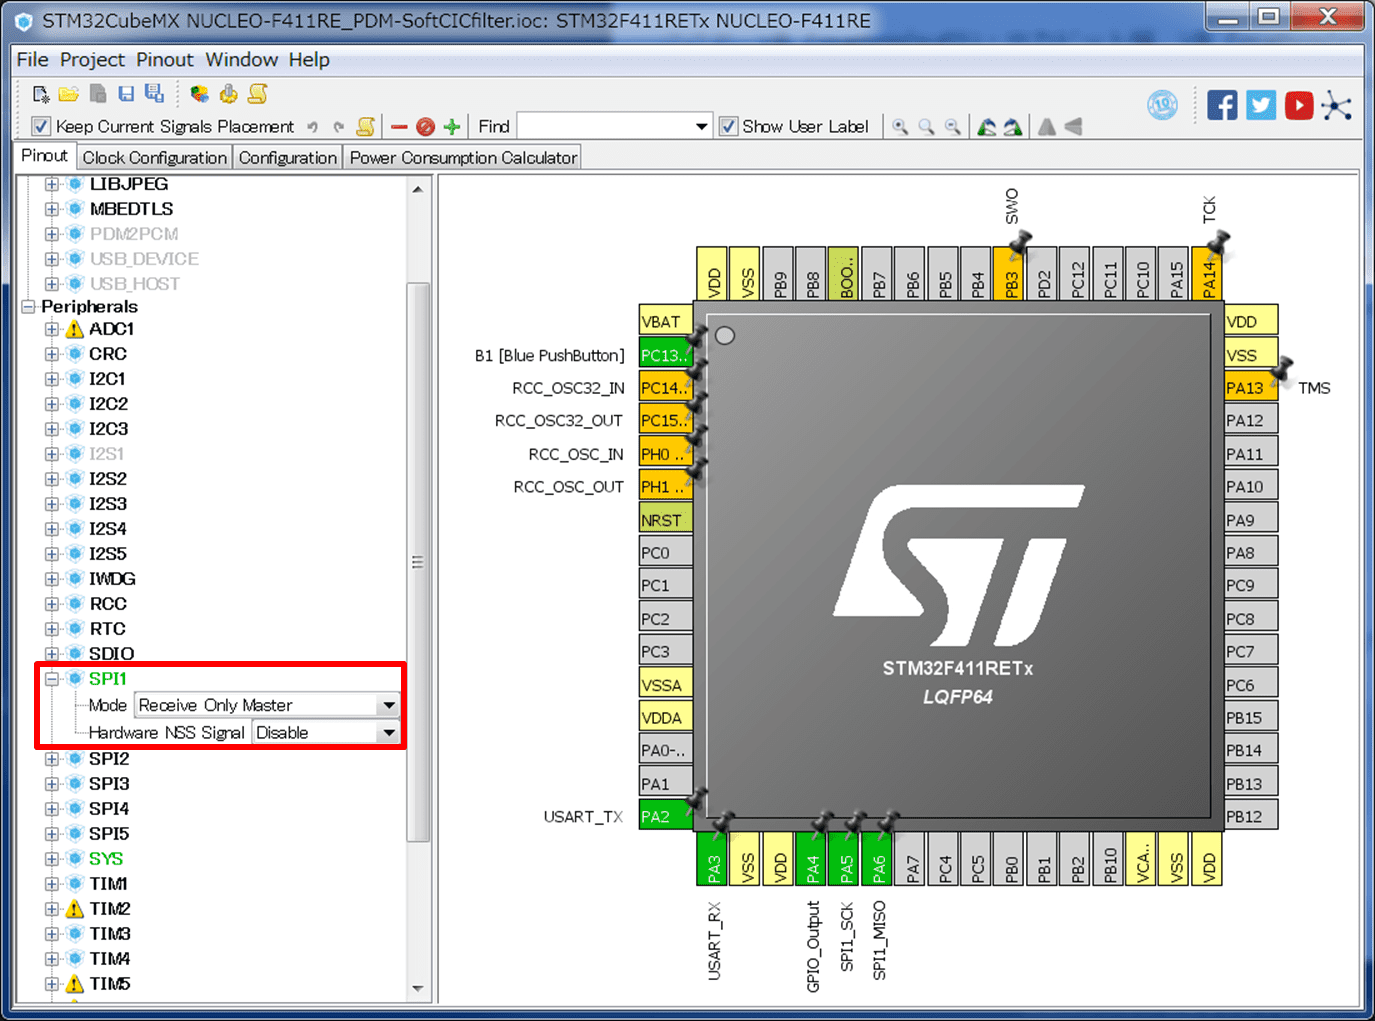Image resolution: width=1375 pixels, height=1021 pixels.
Task: Switch to Power Consumption Calculator tab
Action: click(463, 158)
